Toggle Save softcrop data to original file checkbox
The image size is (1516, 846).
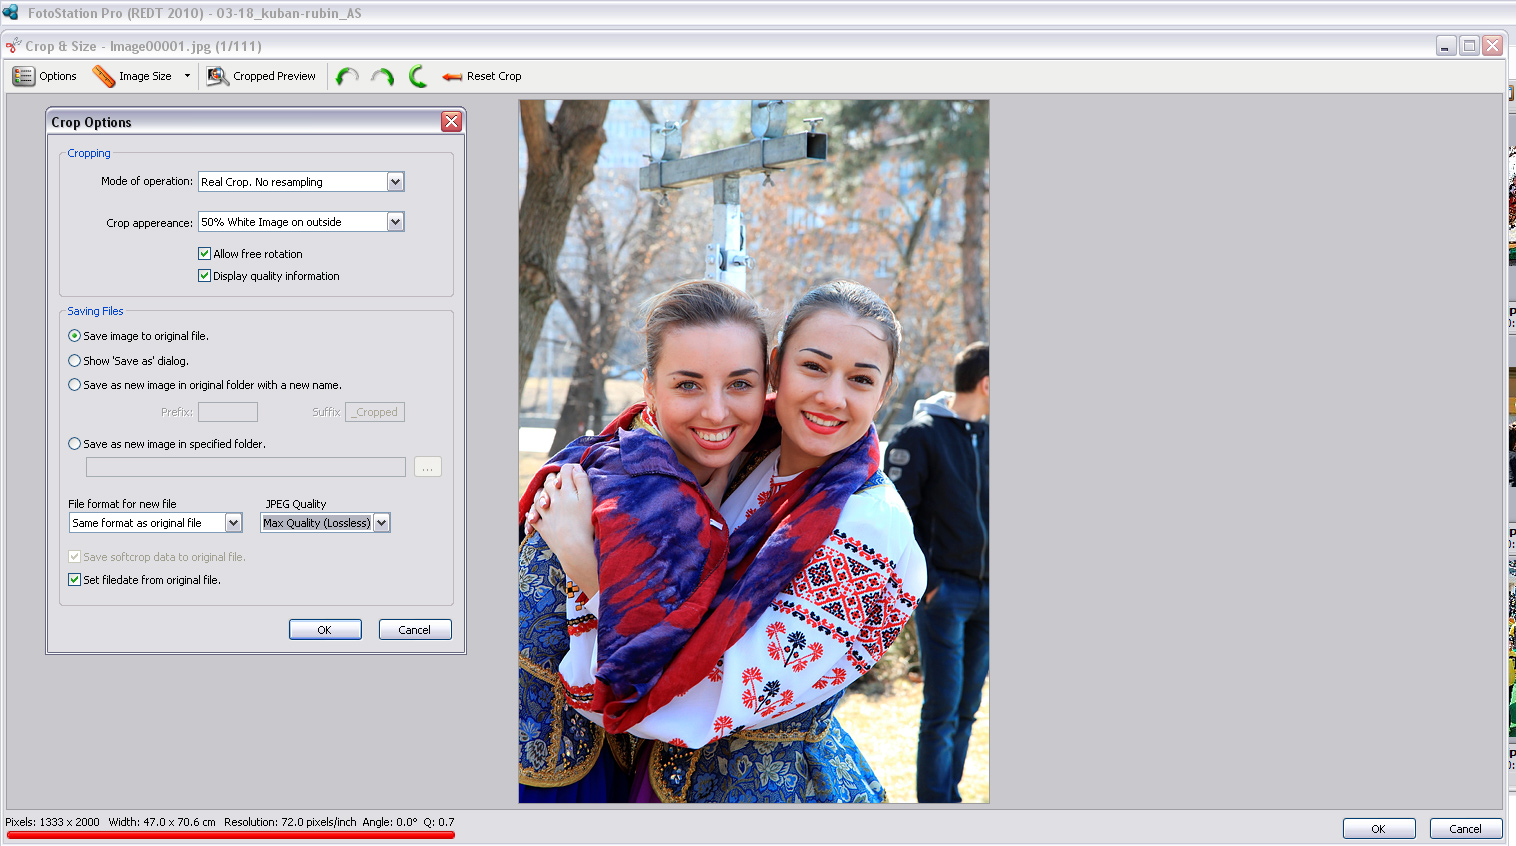[74, 557]
